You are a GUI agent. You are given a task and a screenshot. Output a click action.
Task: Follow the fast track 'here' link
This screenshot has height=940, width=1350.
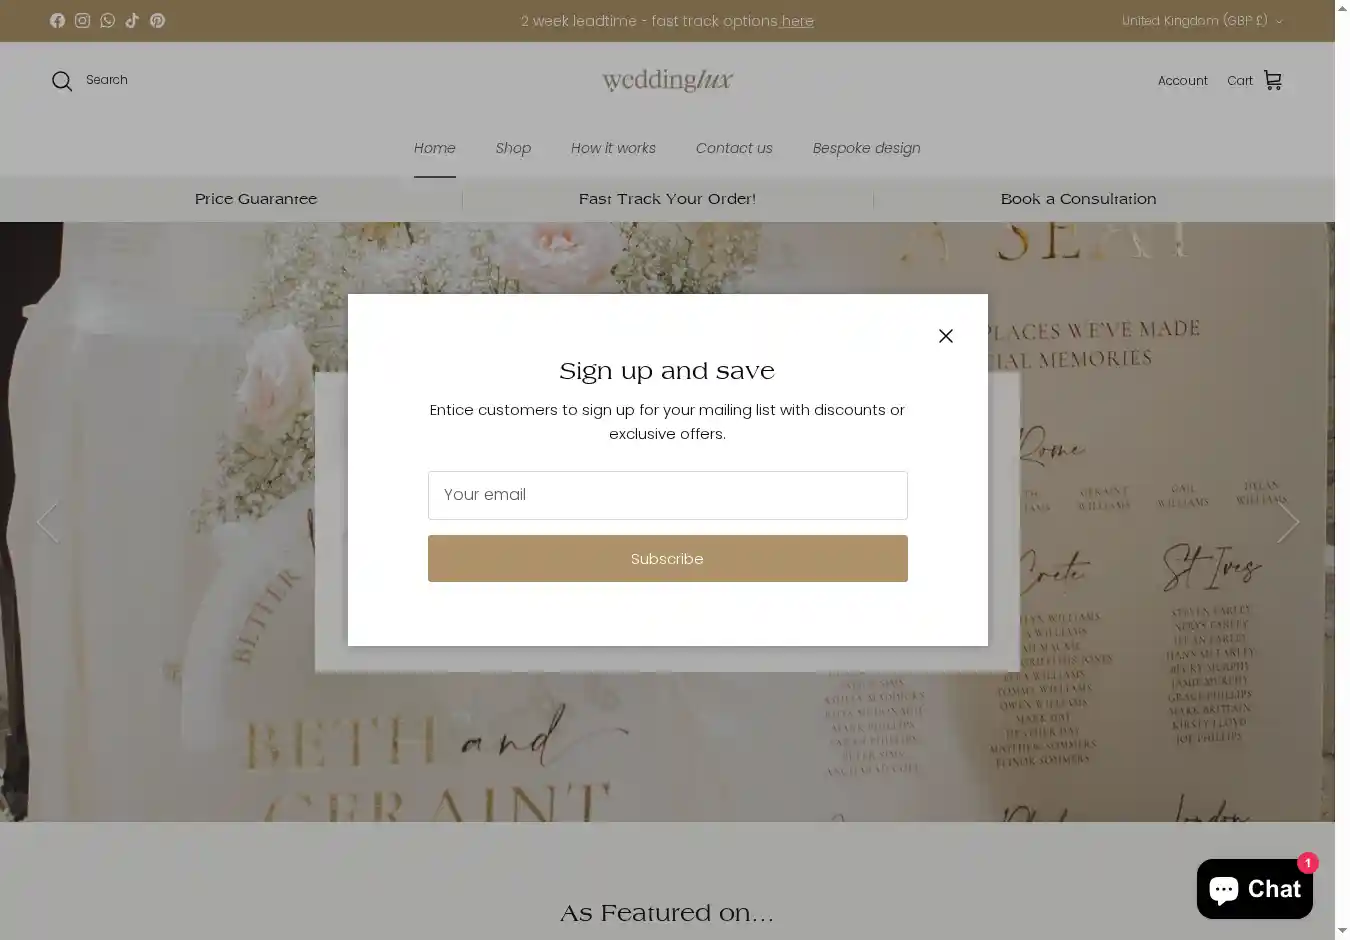tap(798, 21)
